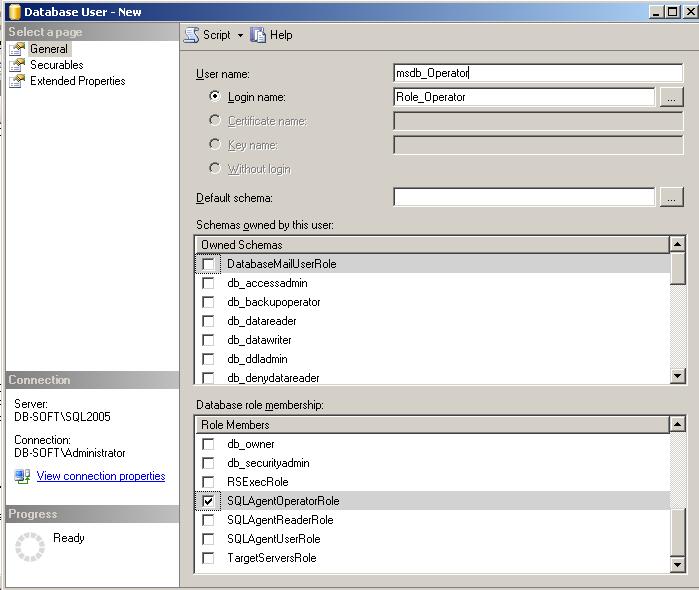
Task: Click the server name DB-SOFT\SQL2005 text
Action: pos(62,417)
